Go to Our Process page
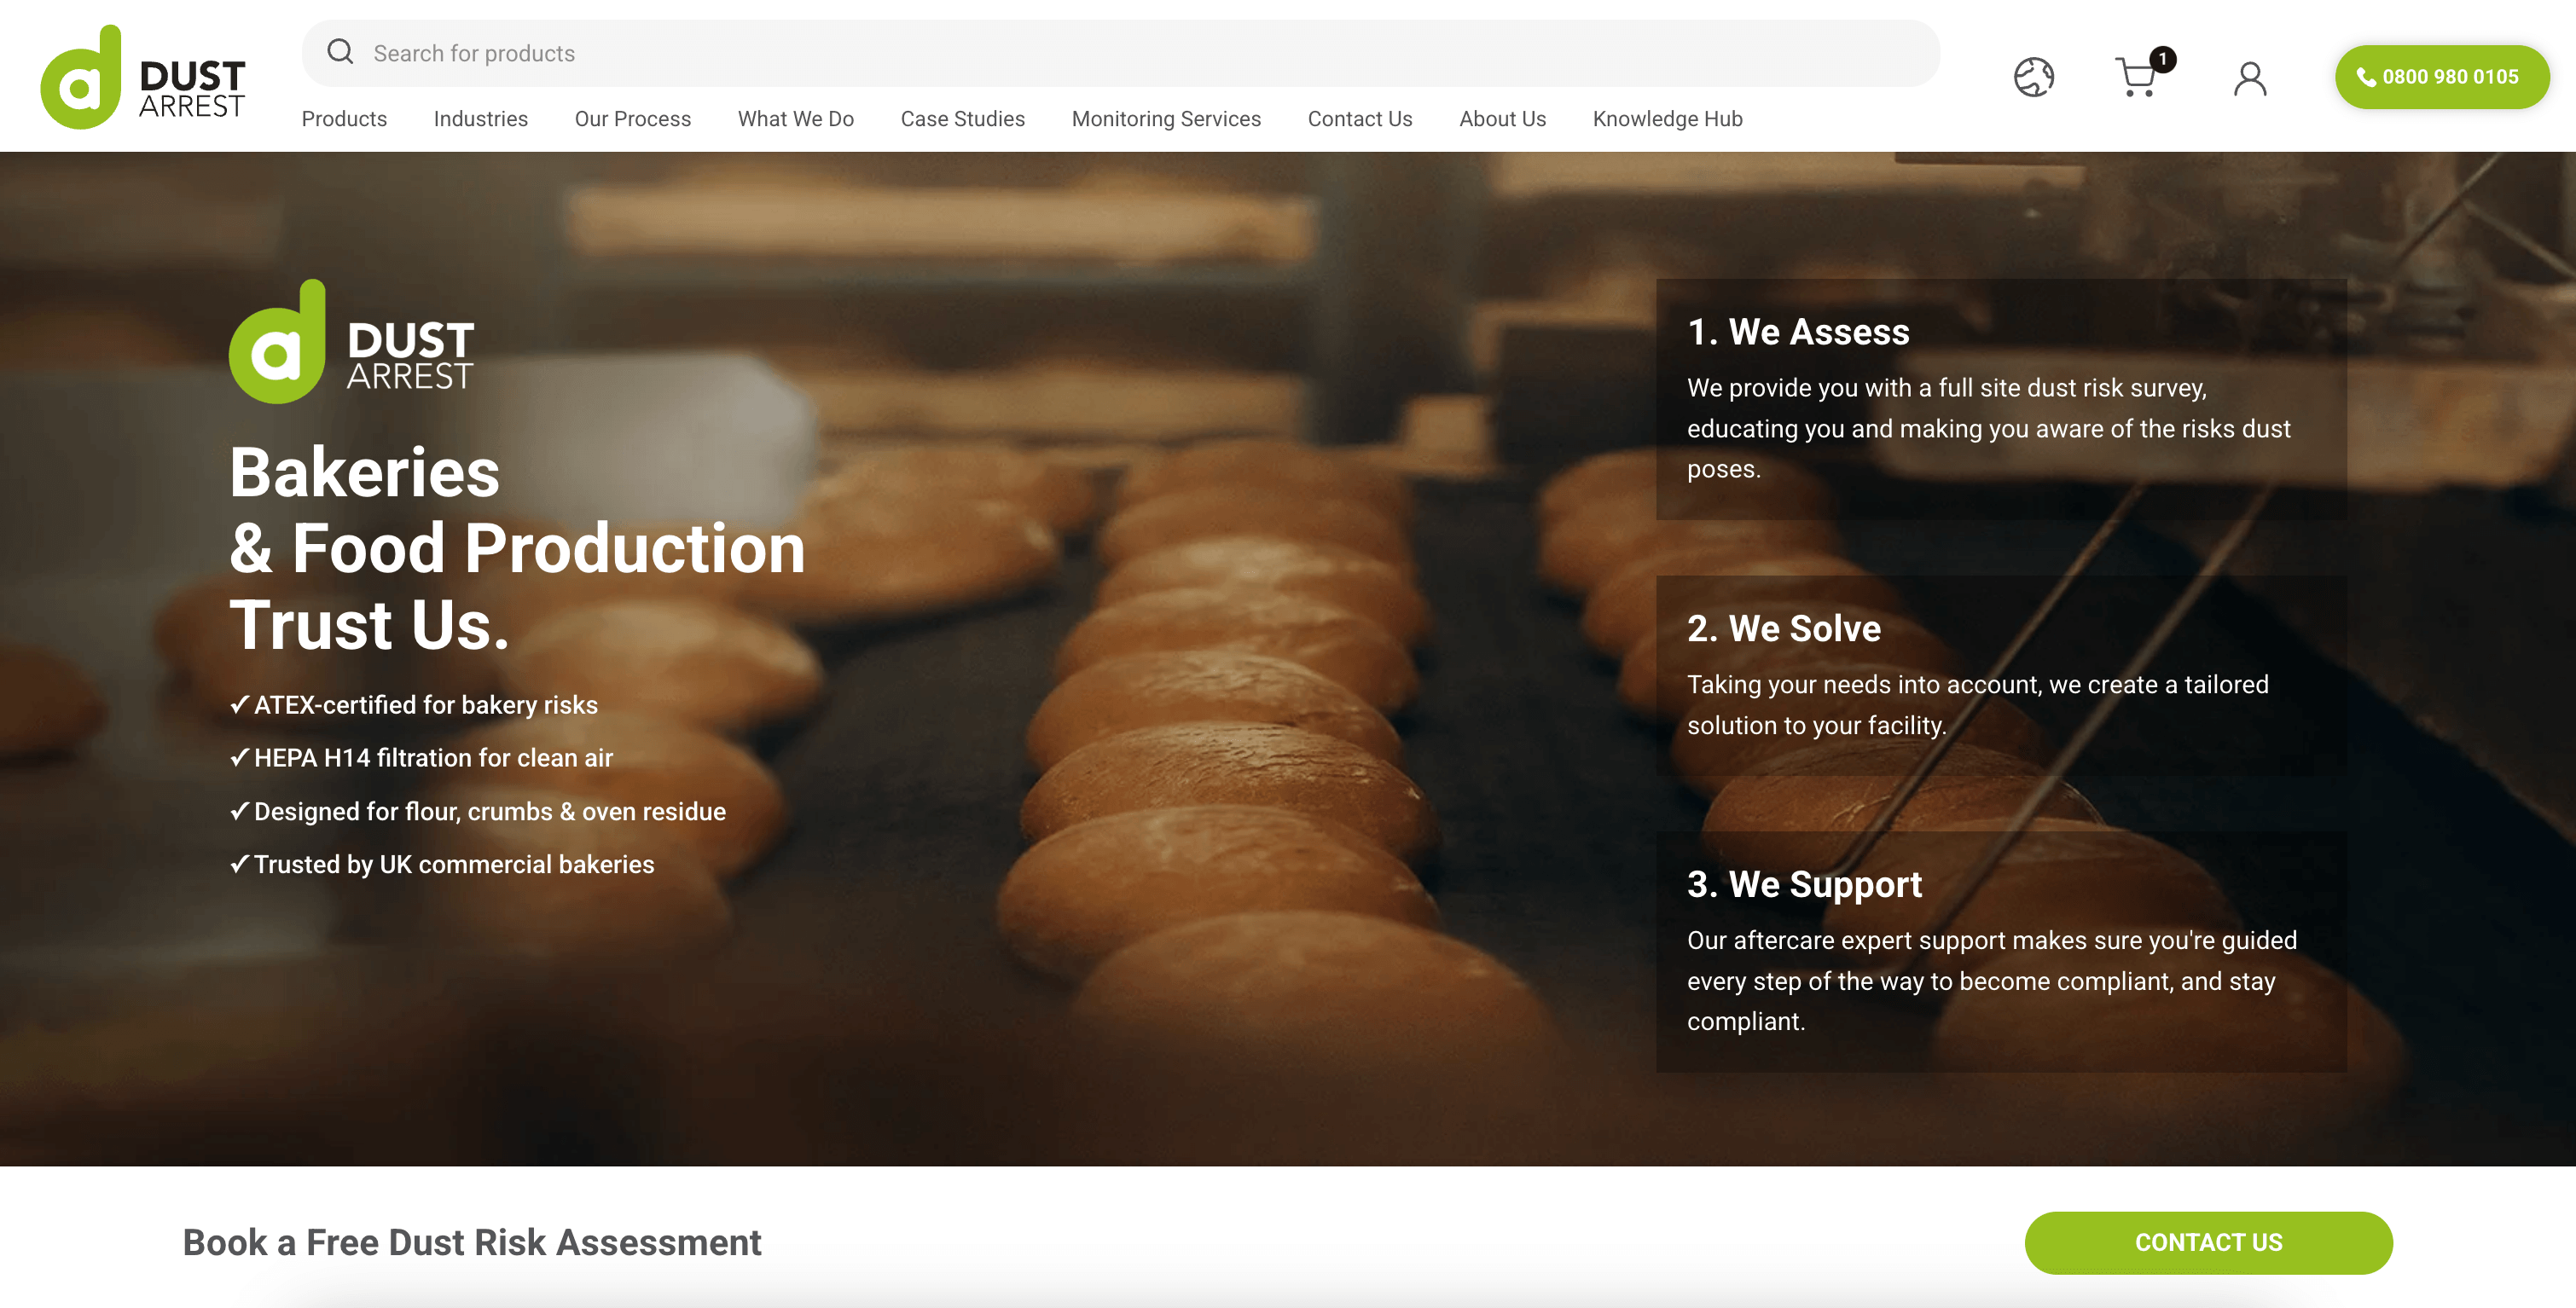Viewport: 2576px width, 1308px height. (632, 119)
